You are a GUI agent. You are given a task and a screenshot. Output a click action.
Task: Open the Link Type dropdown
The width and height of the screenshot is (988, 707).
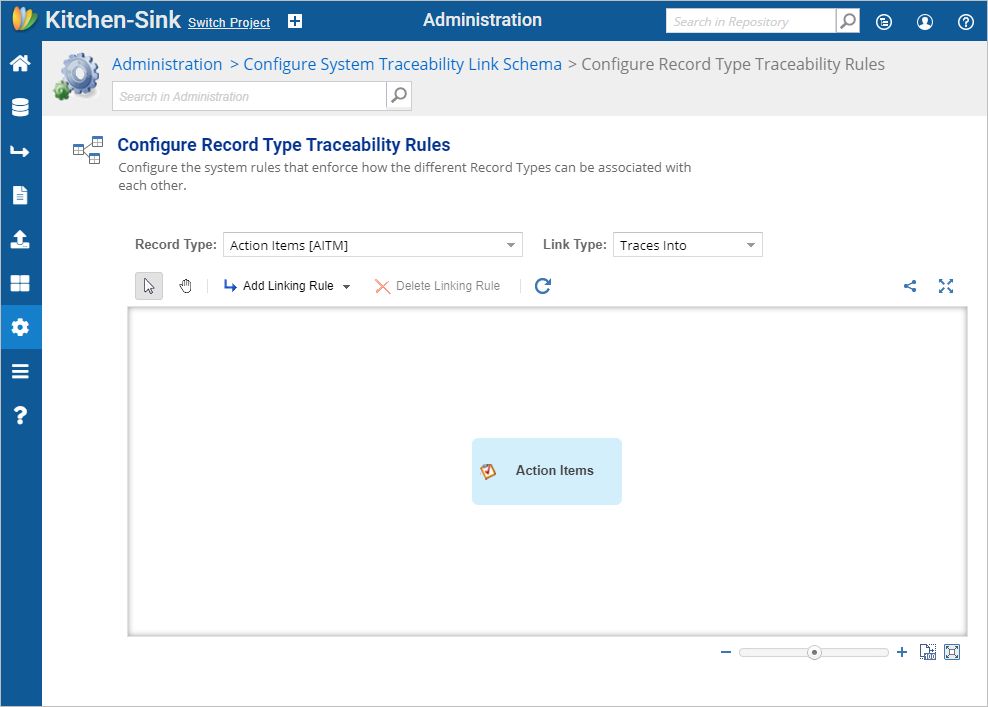[687, 244]
